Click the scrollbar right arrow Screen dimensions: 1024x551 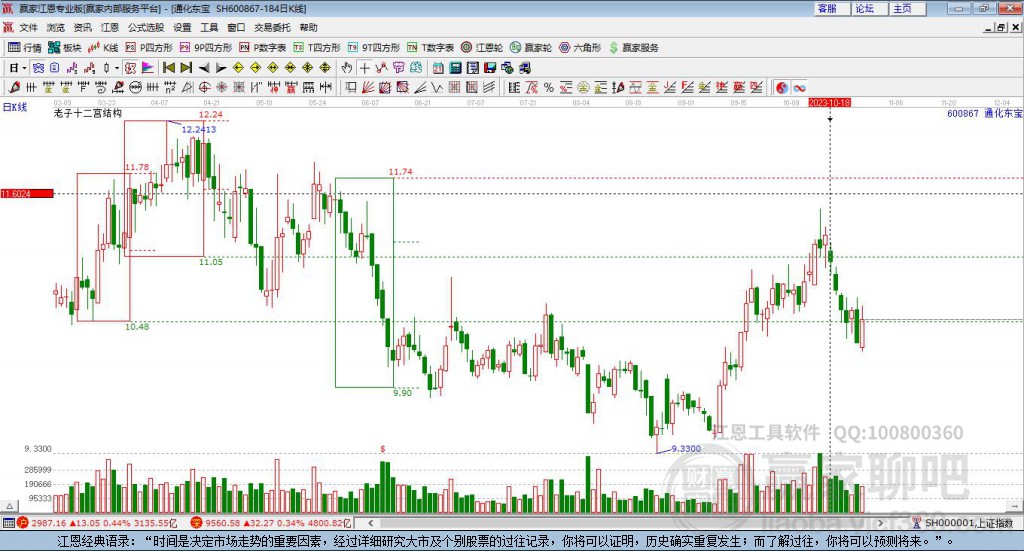pyautogui.click(x=880, y=523)
